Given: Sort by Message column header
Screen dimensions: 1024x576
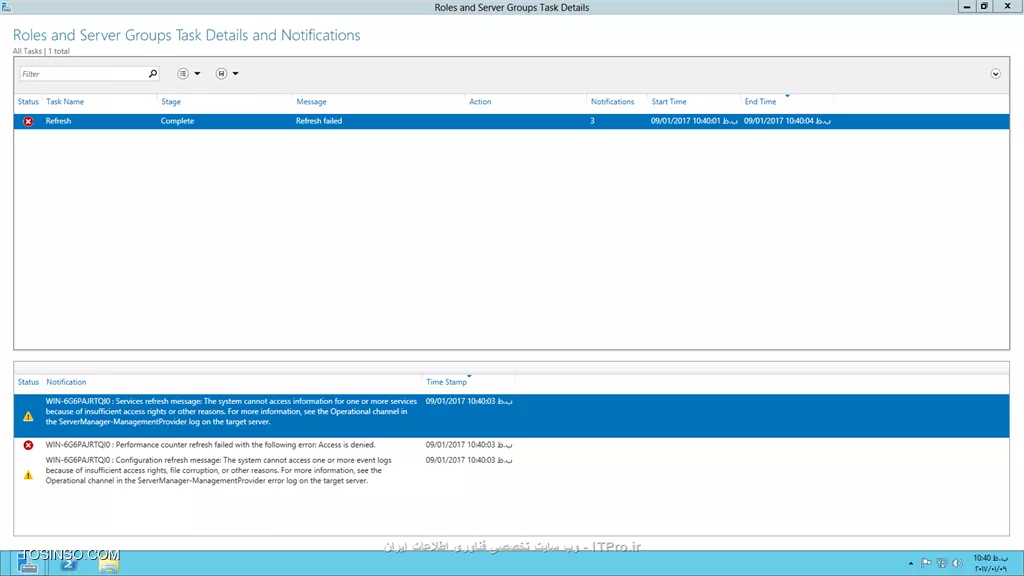Looking at the screenshot, I should pos(312,102).
